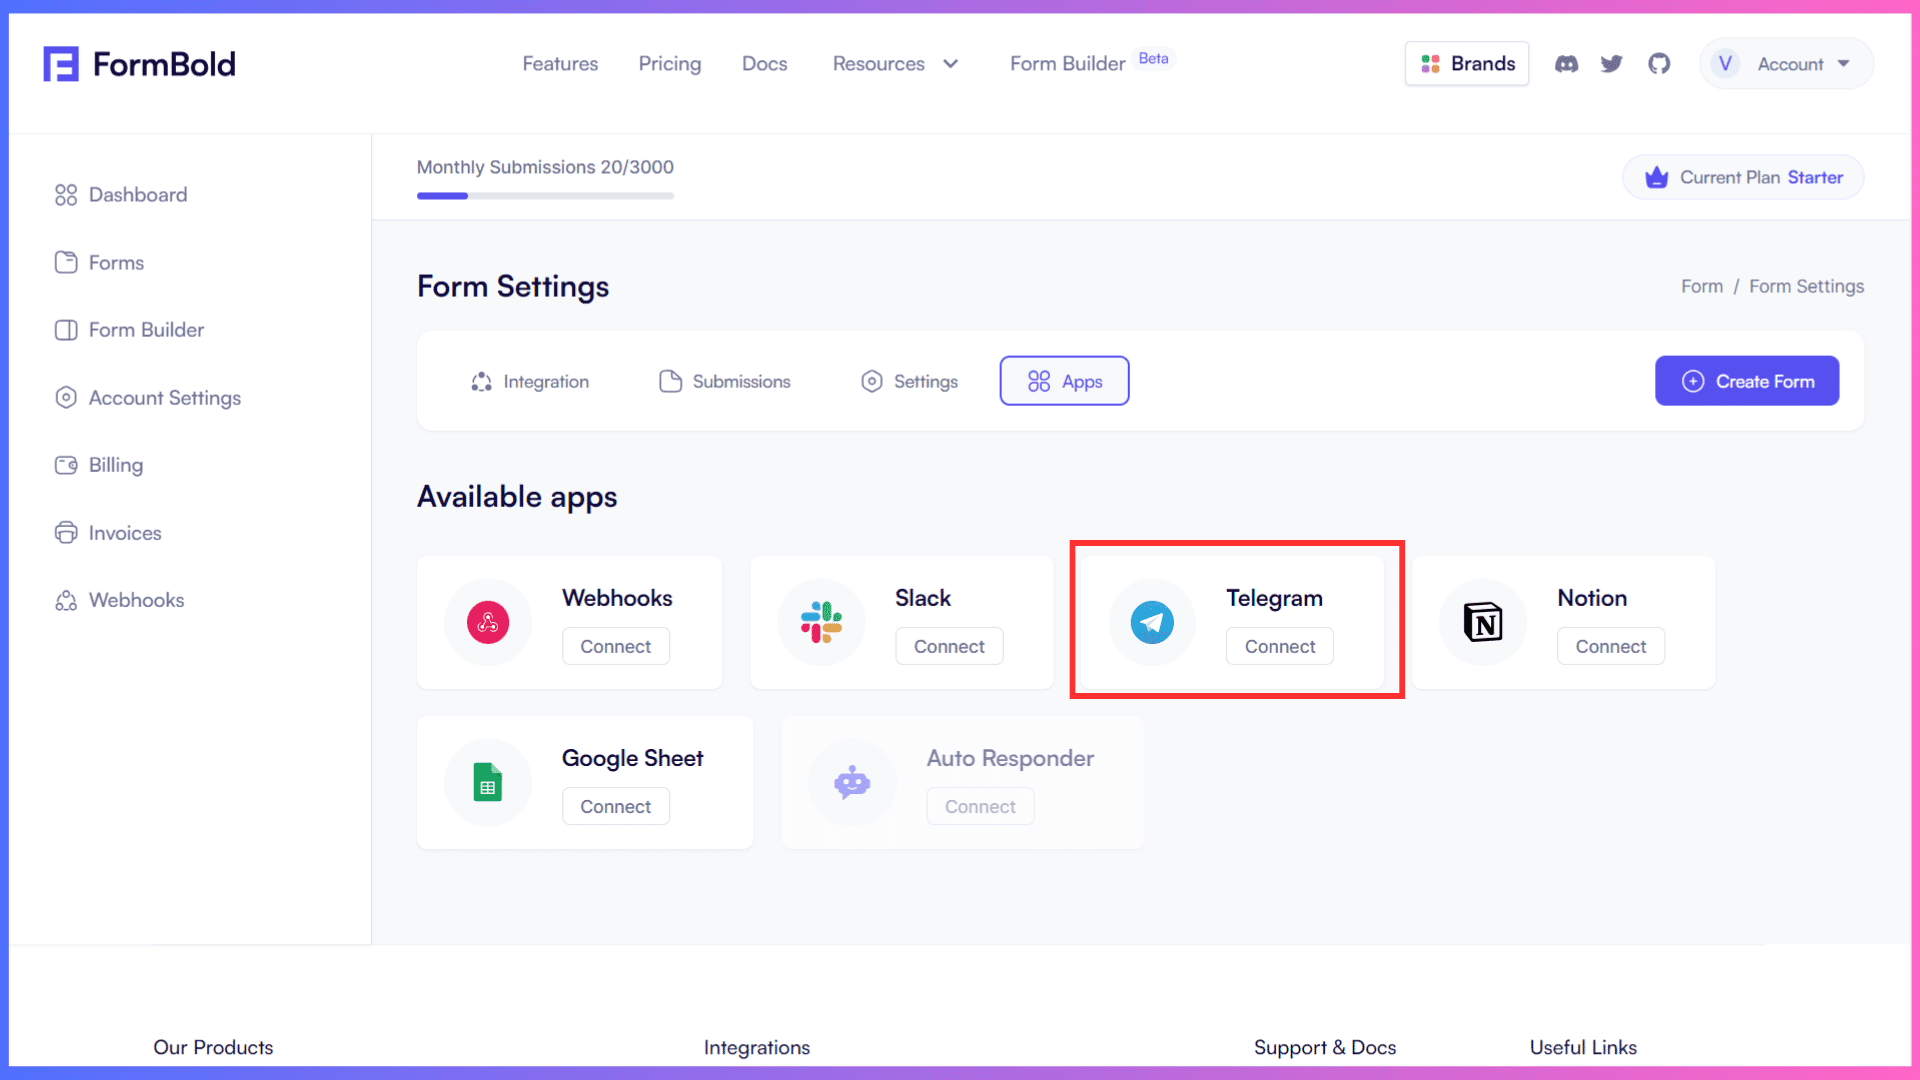Image resolution: width=1920 pixels, height=1080 pixels.
Task: Click the GitHub icon in navbar
Action: pos(1659,63)
